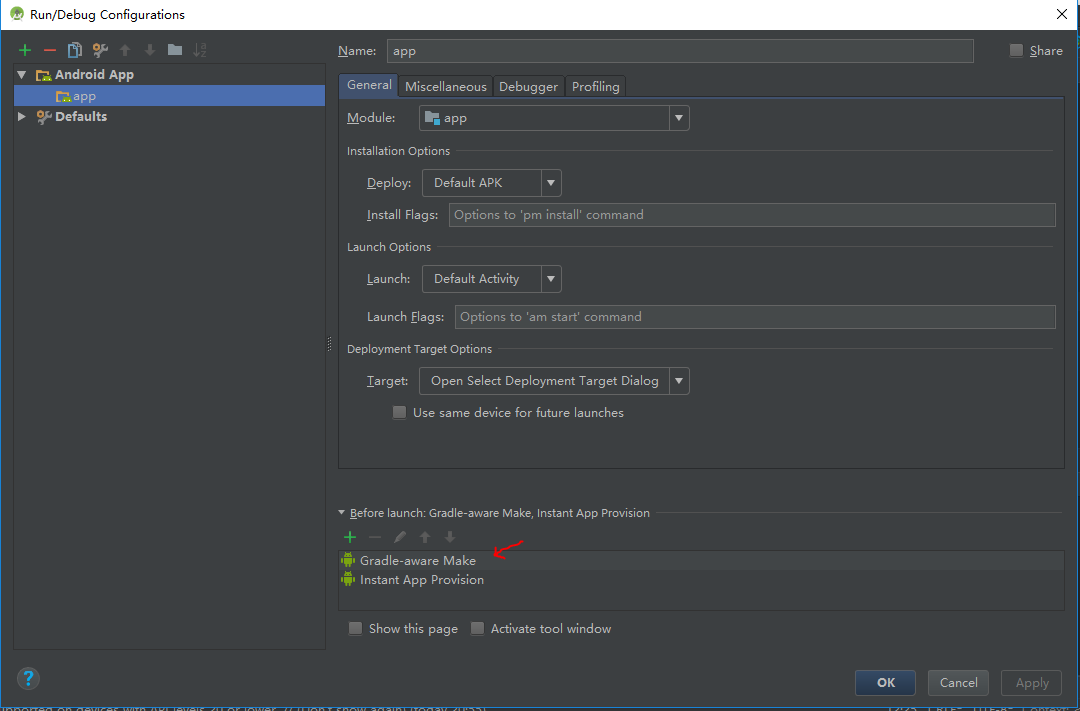Screen dimensions: 1080x711
Task: Create a new configuration folder
Action: coord(172,49)
